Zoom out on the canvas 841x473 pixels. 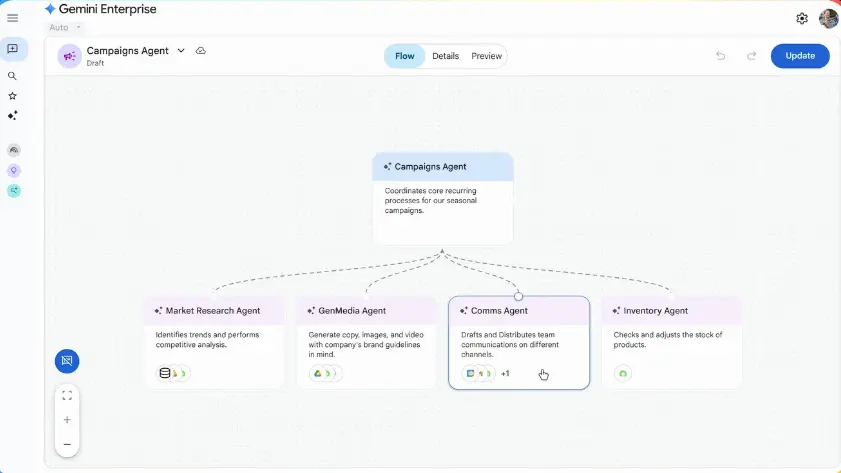point(67,444)
